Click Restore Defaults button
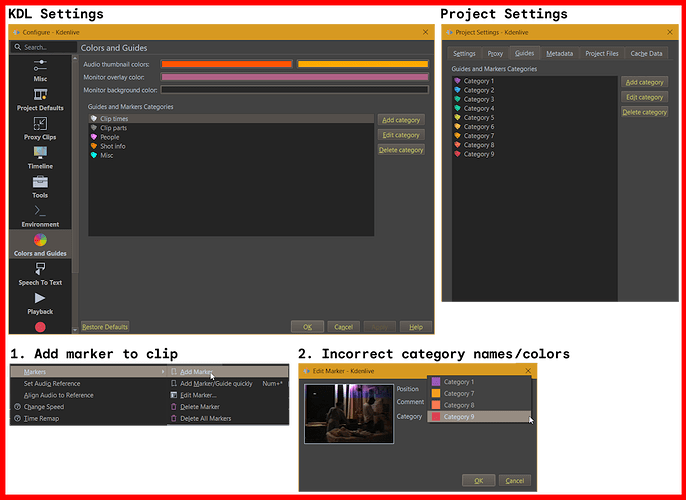The width and height of the screenshot is (686, 500). [105, 327]
